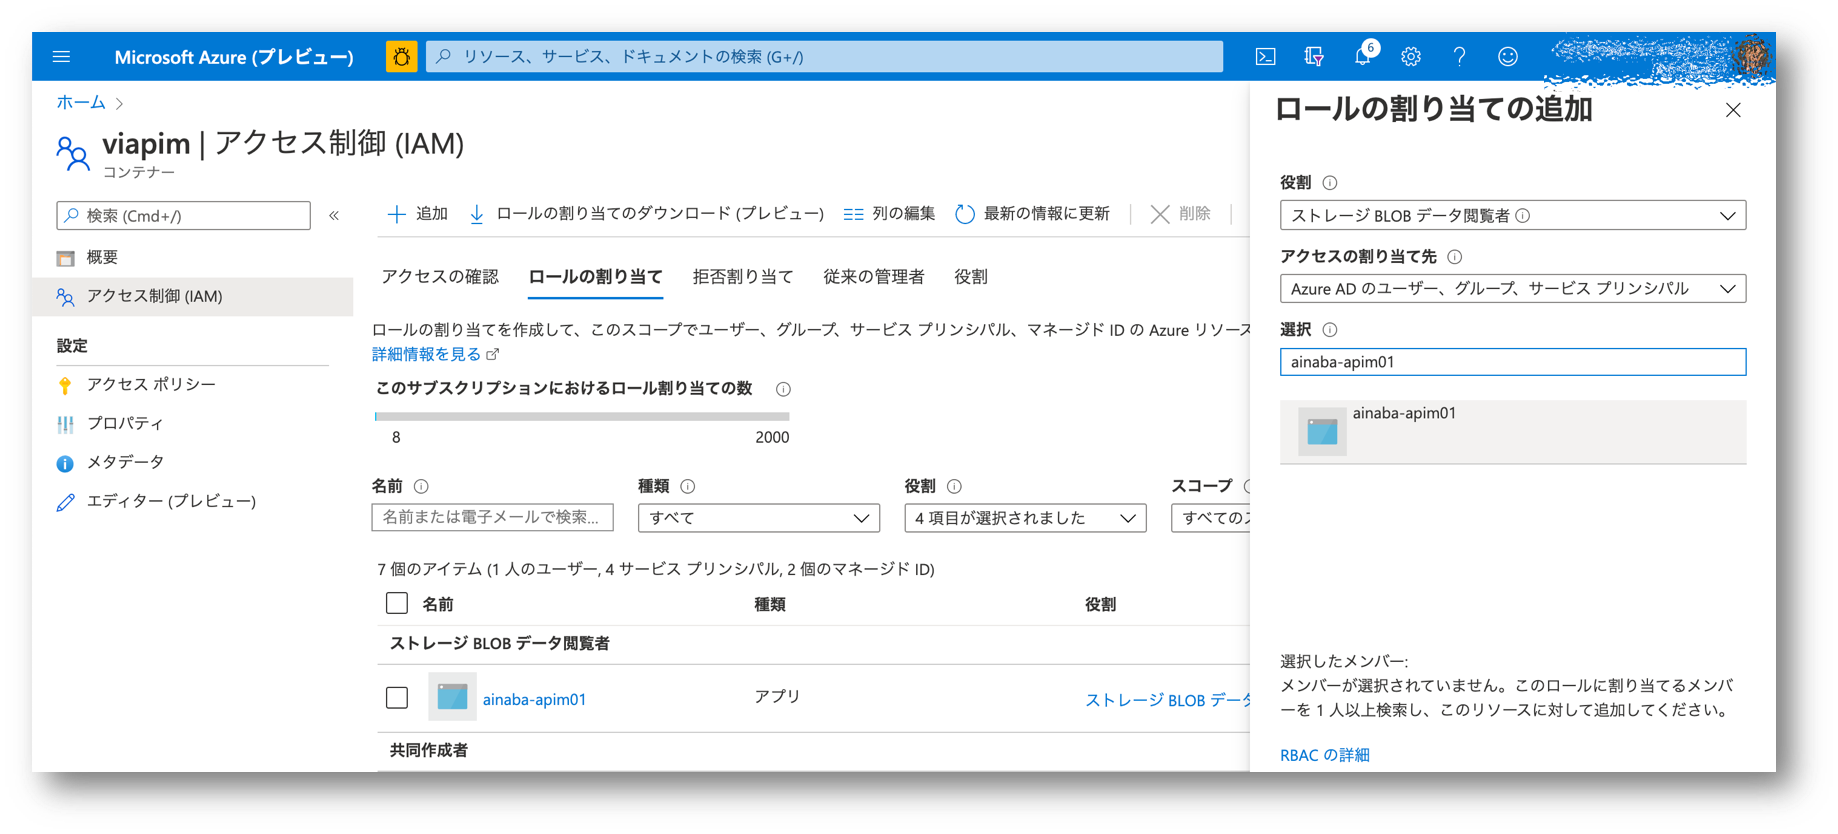Open RBAC の詳細 link

[x=1324, y=755]
